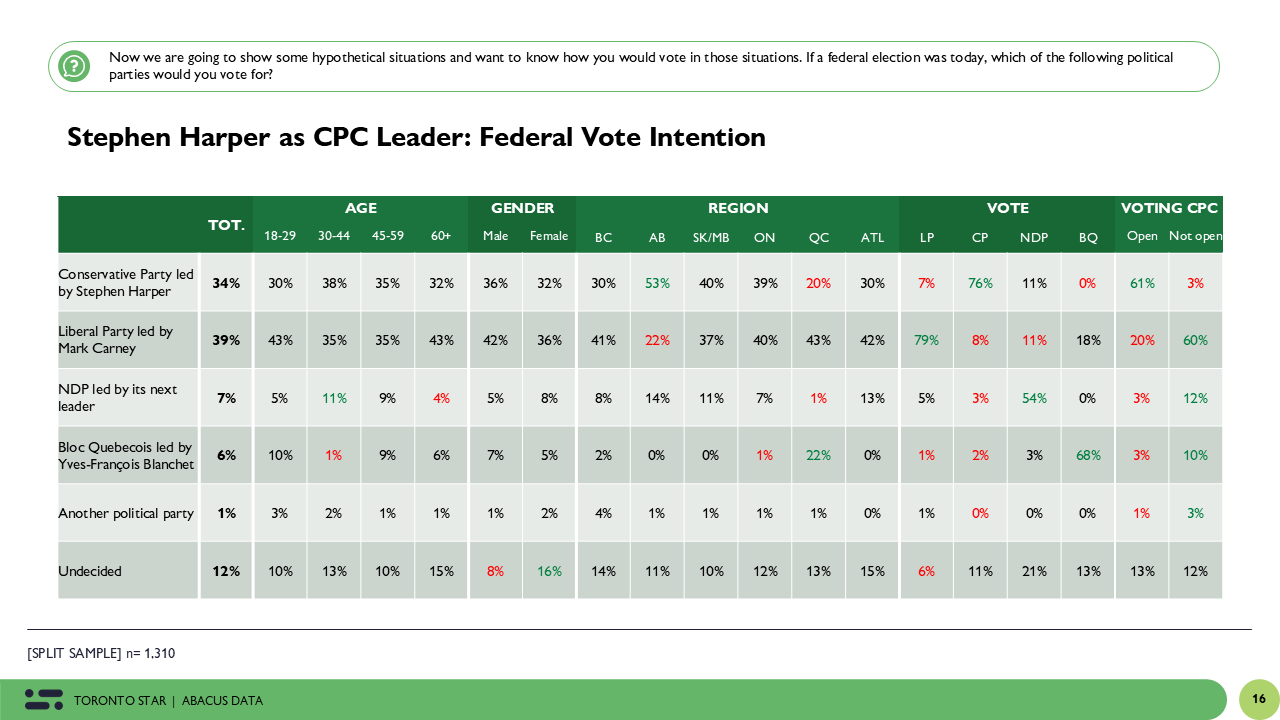The image size is (1280, 720).
Task: Select the Bloc Quebecois row label
Action: click(x=126, y=455)
